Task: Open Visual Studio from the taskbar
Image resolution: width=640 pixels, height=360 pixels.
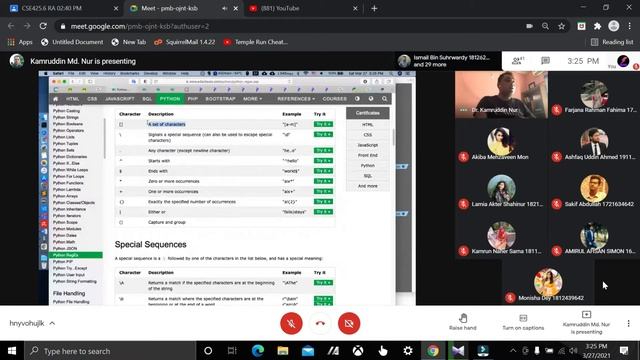Action: (458, 351)
